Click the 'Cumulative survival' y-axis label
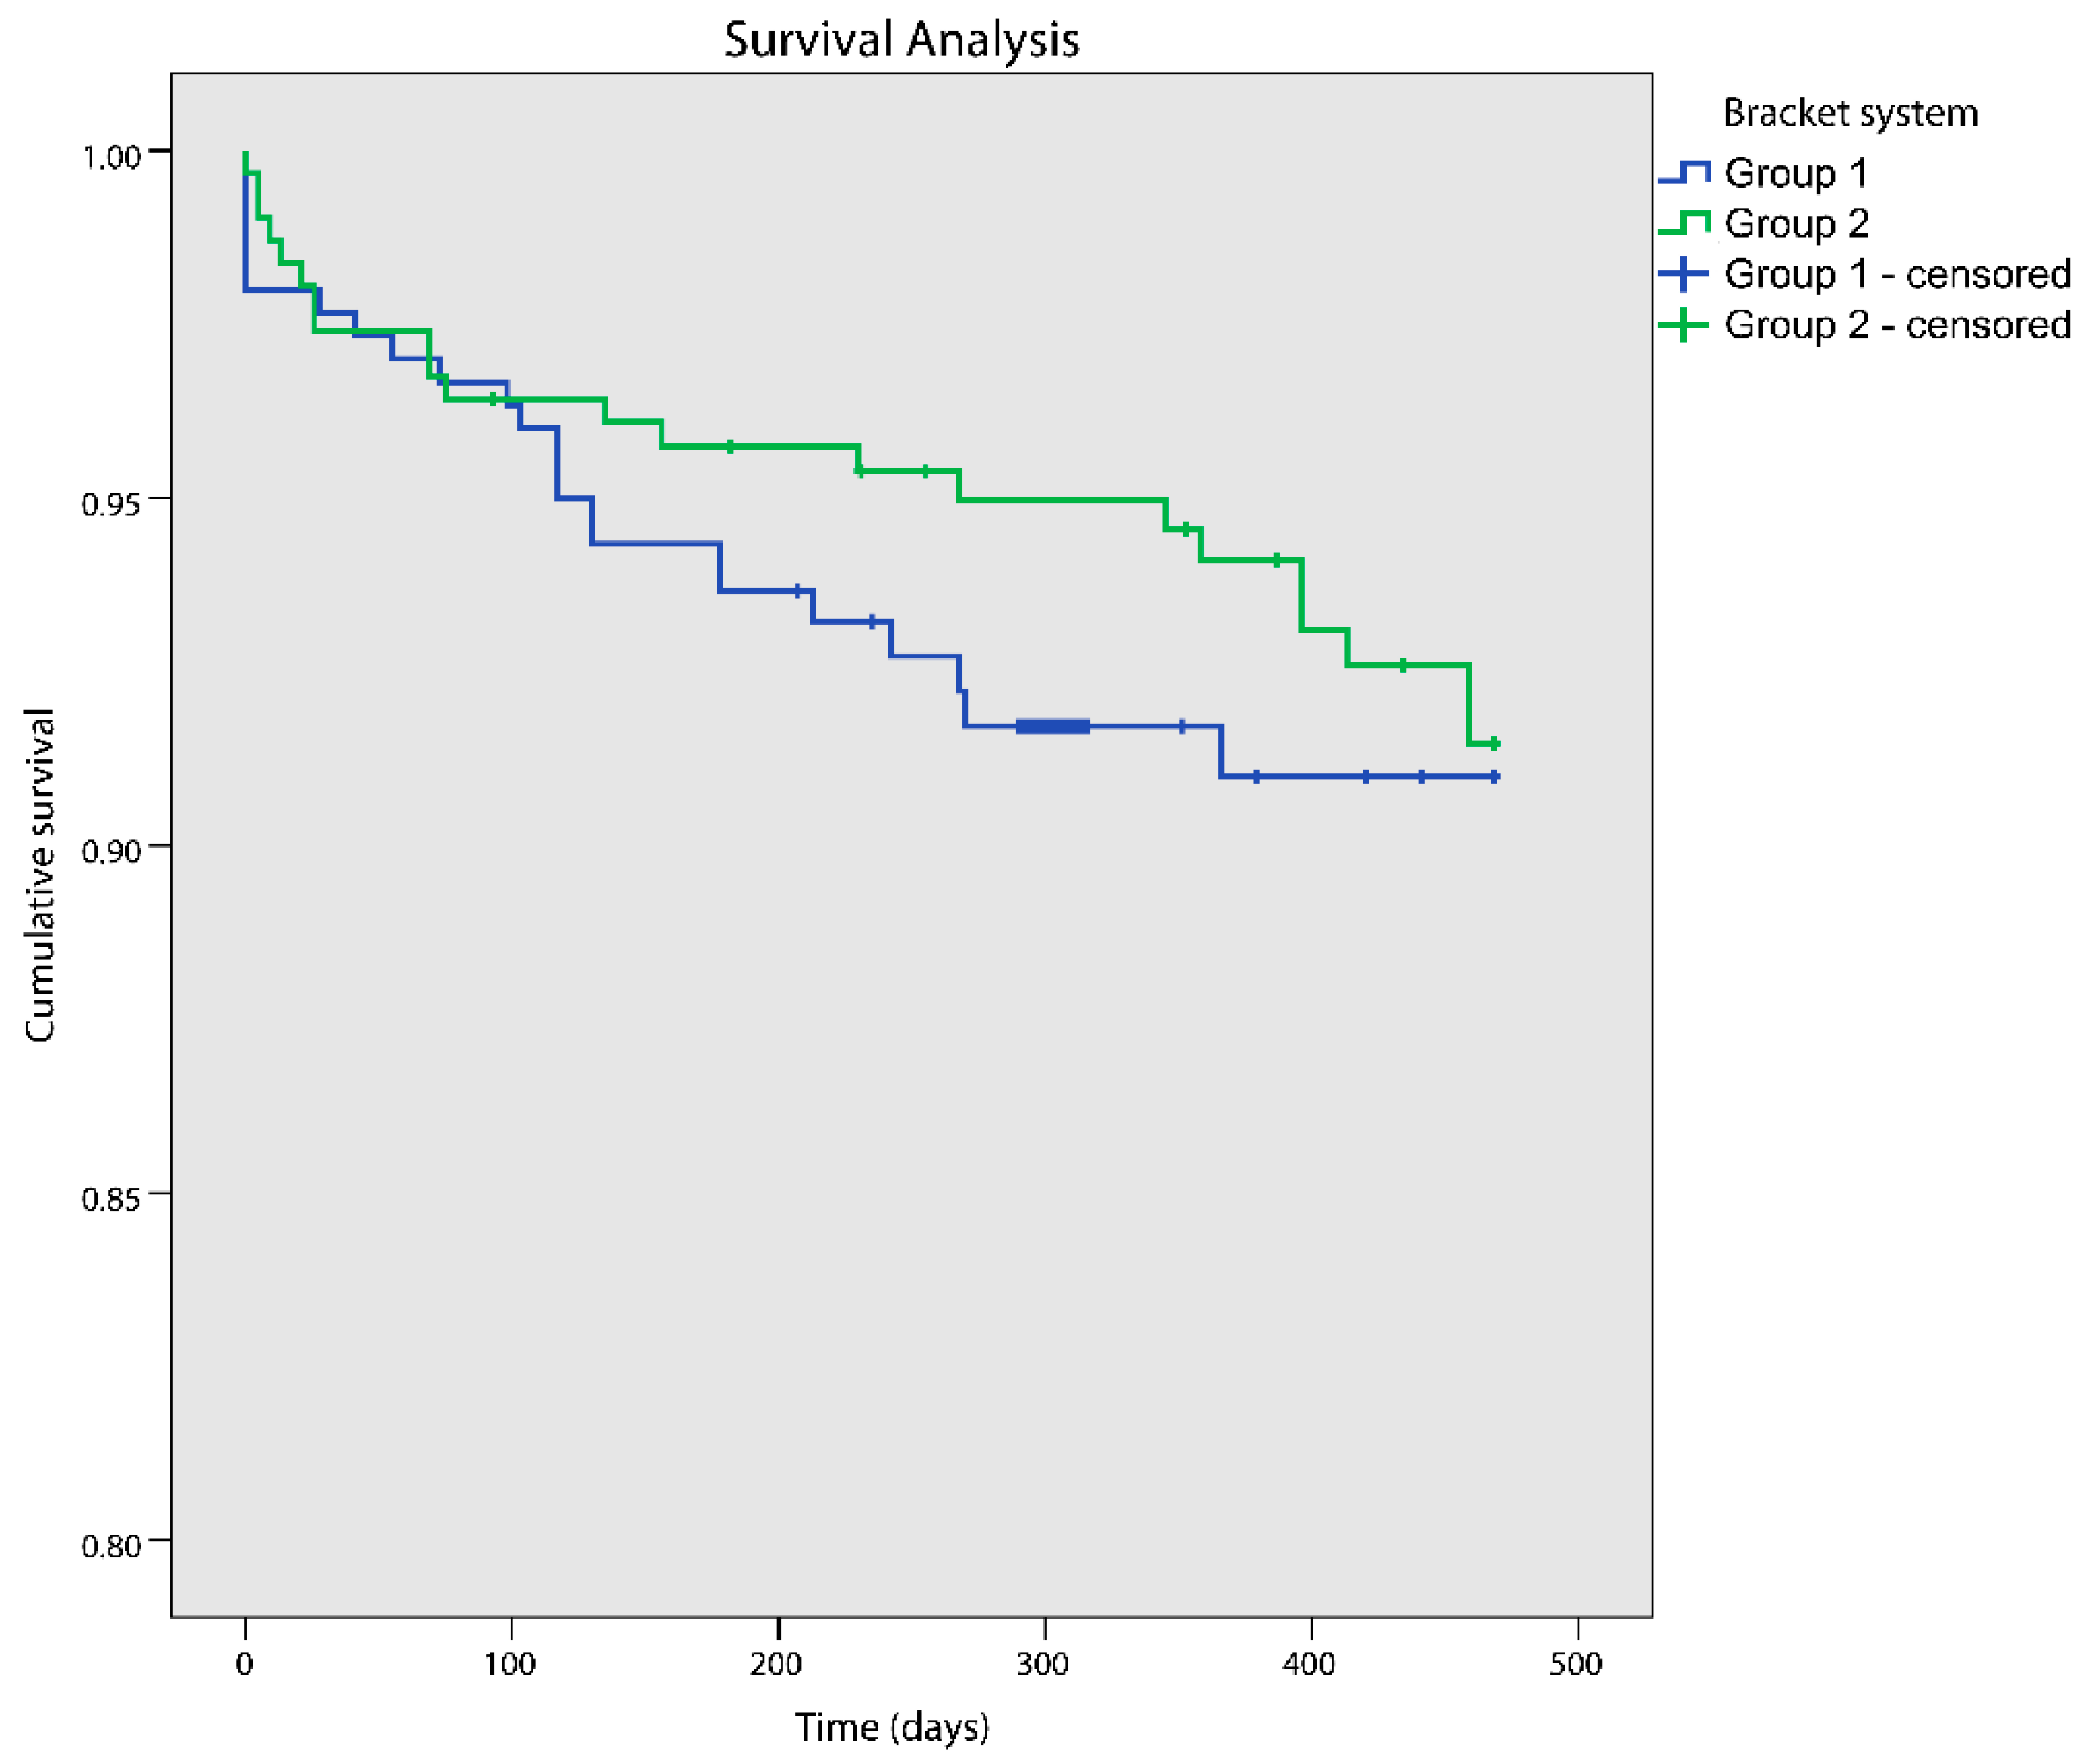 click(x=40, y=875)
